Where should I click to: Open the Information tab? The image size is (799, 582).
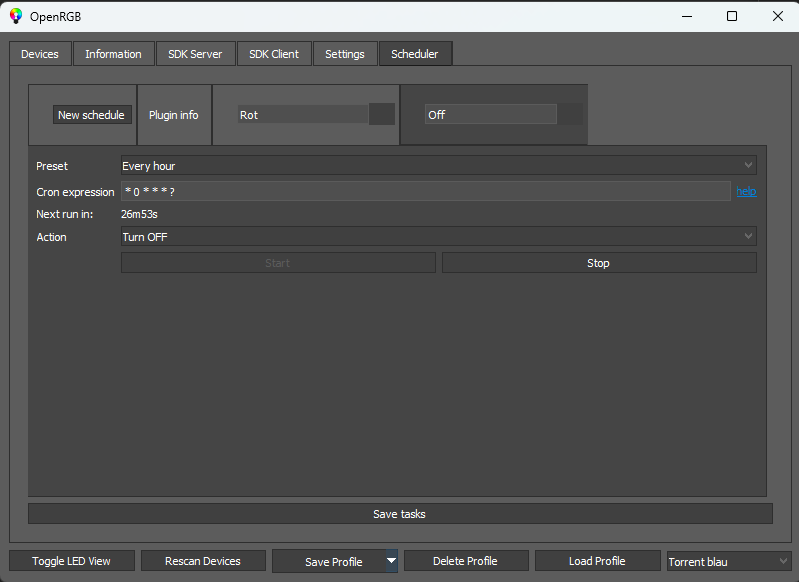point(113,54)
